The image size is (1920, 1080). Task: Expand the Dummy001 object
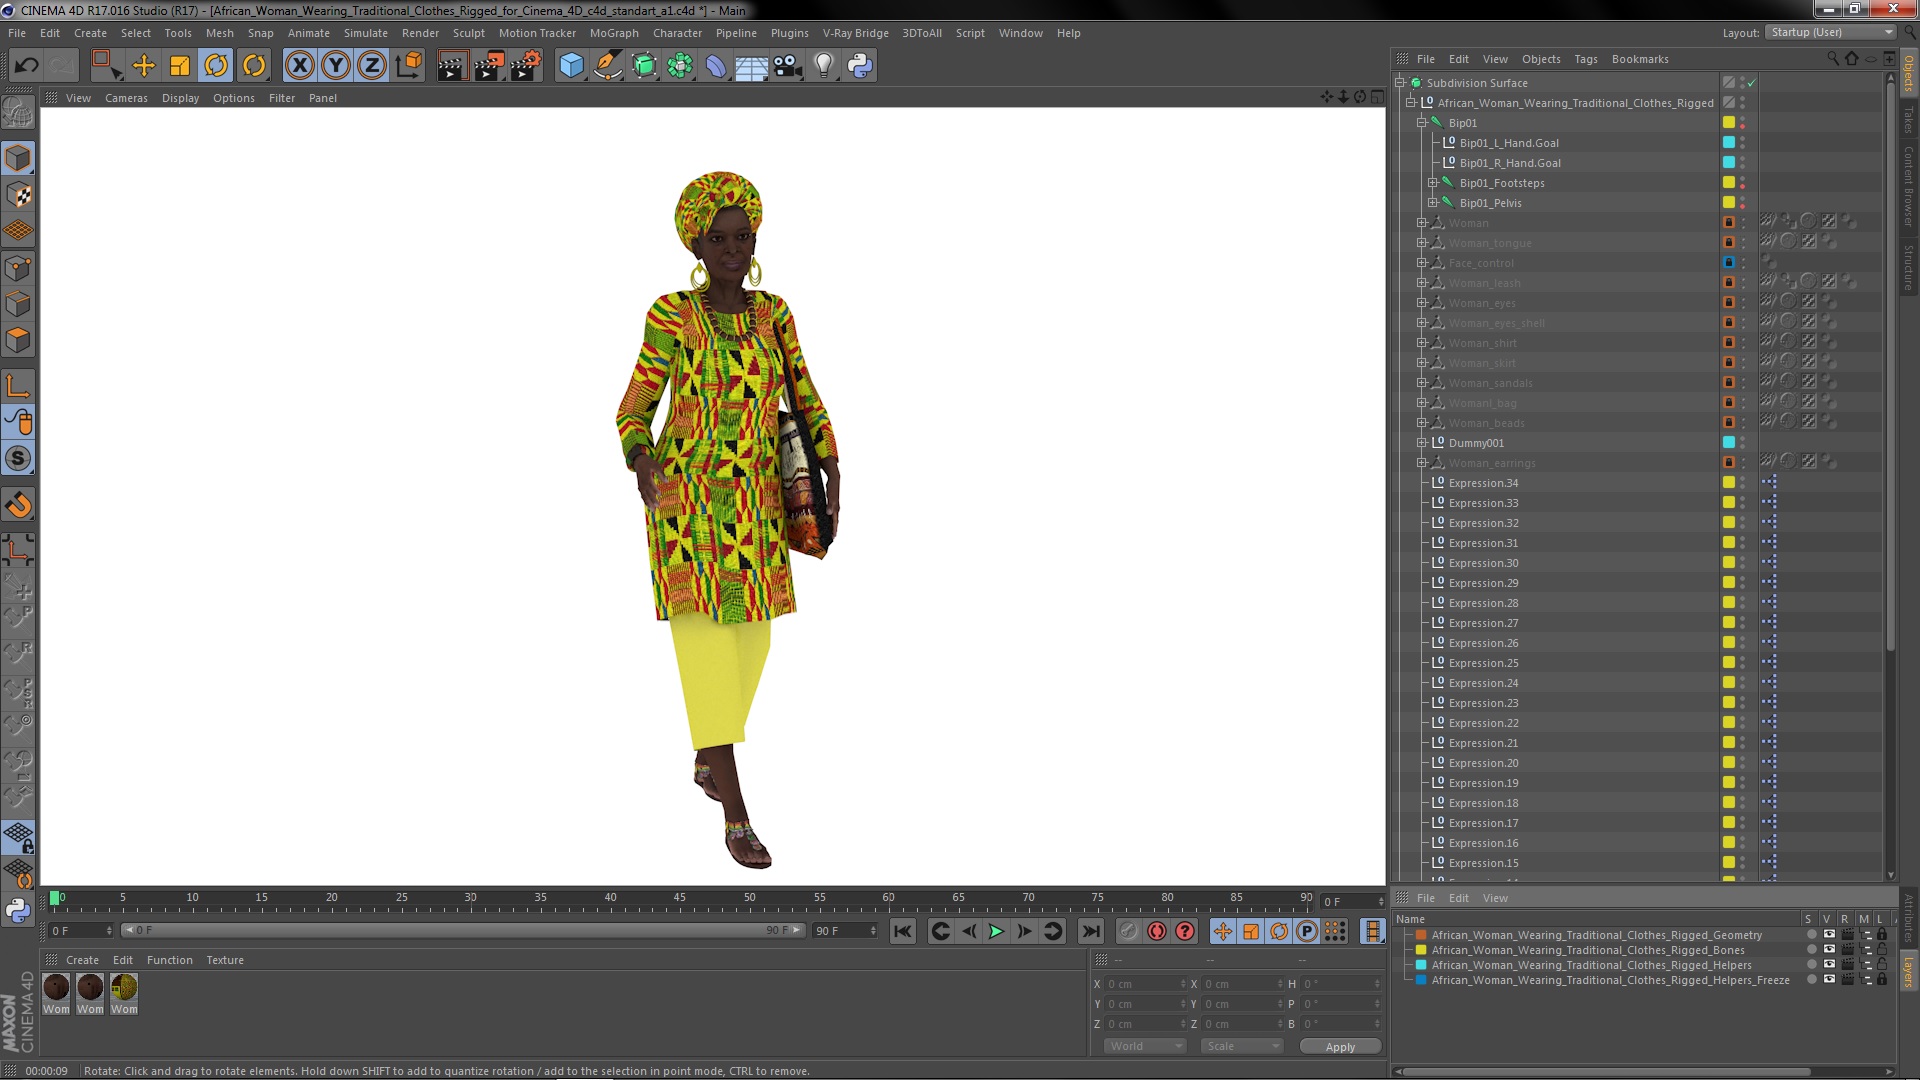click(1422, 443)
